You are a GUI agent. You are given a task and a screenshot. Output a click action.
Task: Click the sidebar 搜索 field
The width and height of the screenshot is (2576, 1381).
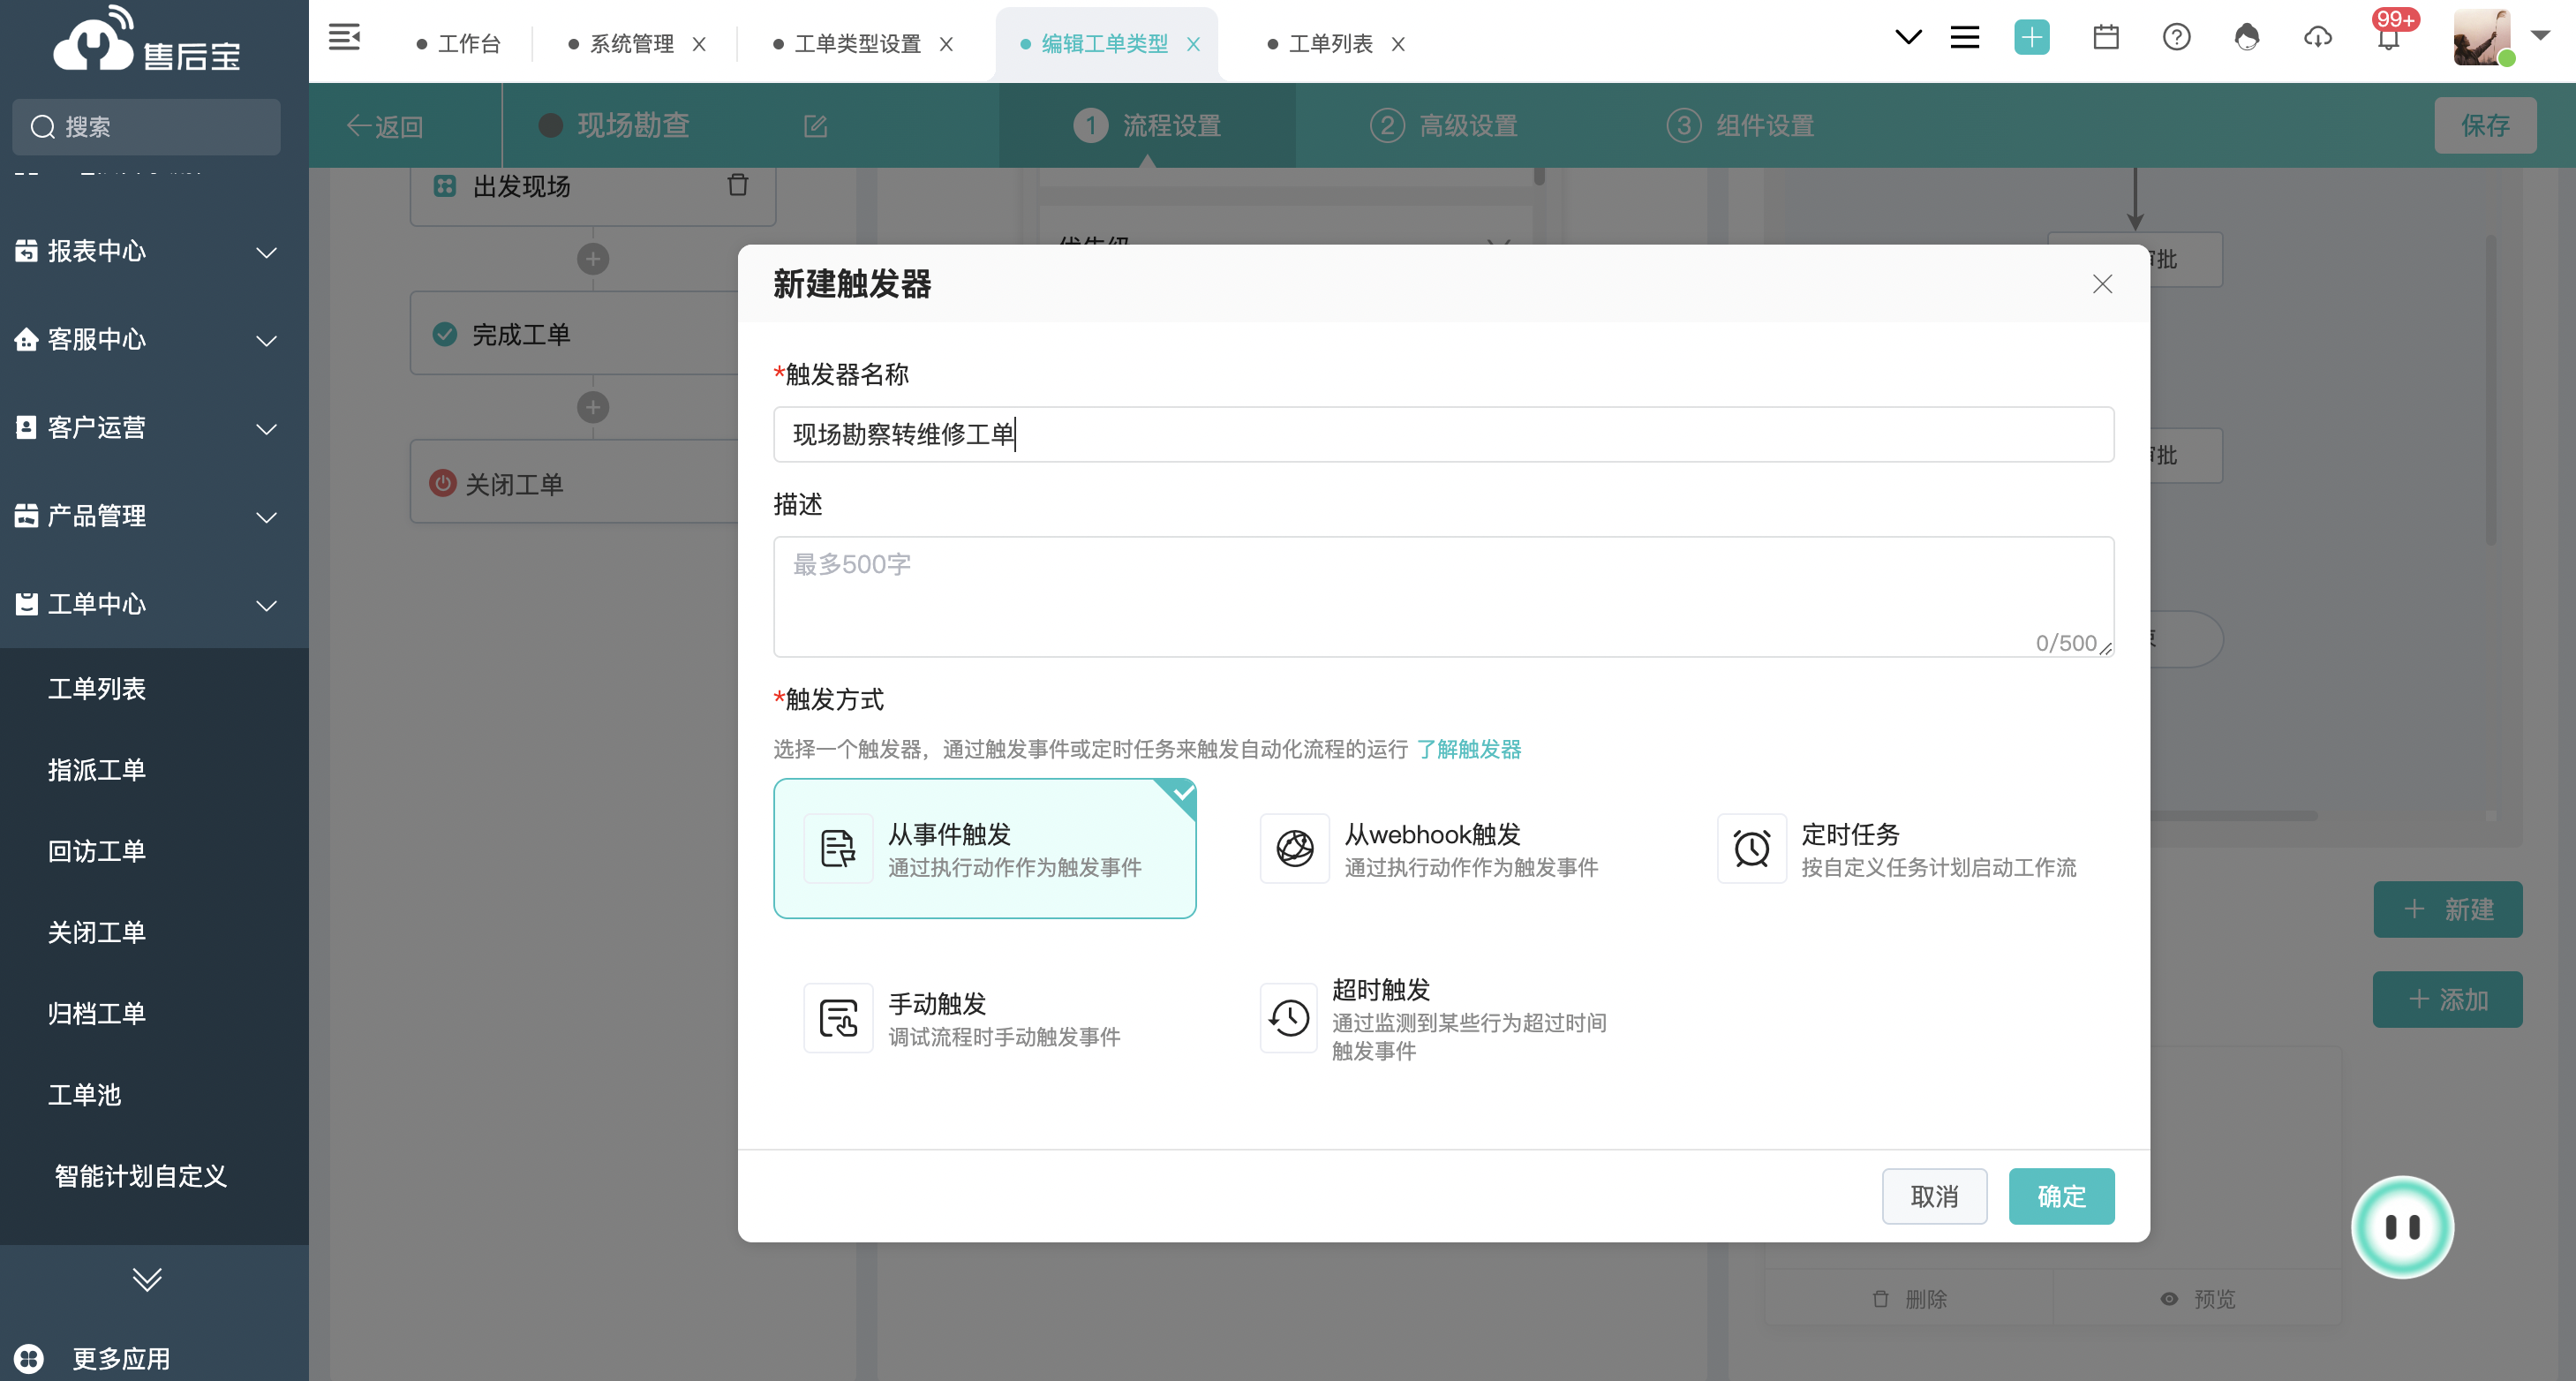coord(146,127)
